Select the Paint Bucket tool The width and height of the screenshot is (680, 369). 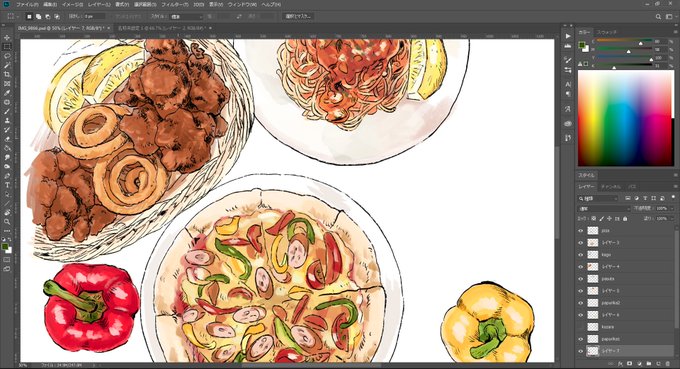[x=7, y=148]
